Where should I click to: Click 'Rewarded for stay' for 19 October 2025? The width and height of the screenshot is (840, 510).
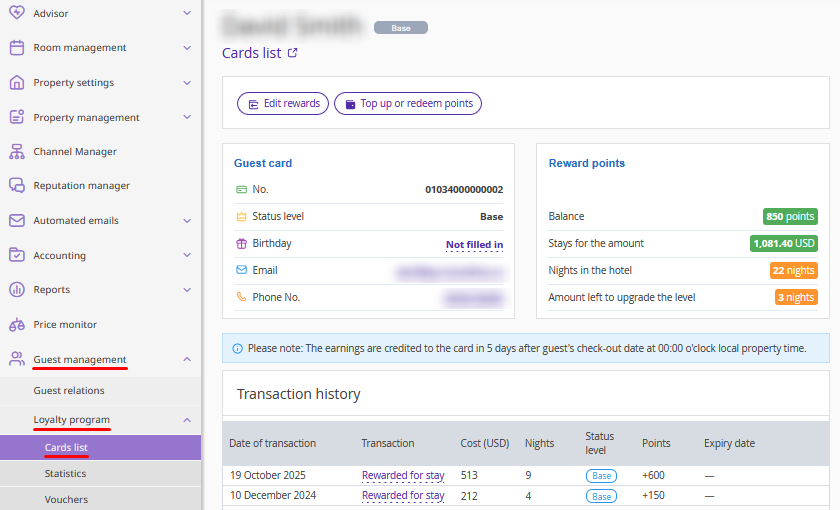(x=403, y=476)
